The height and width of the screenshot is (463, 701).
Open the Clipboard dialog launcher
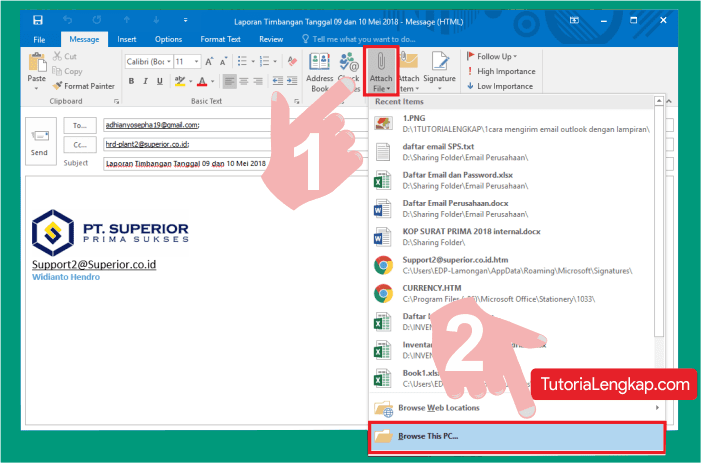tap(117, 101)
